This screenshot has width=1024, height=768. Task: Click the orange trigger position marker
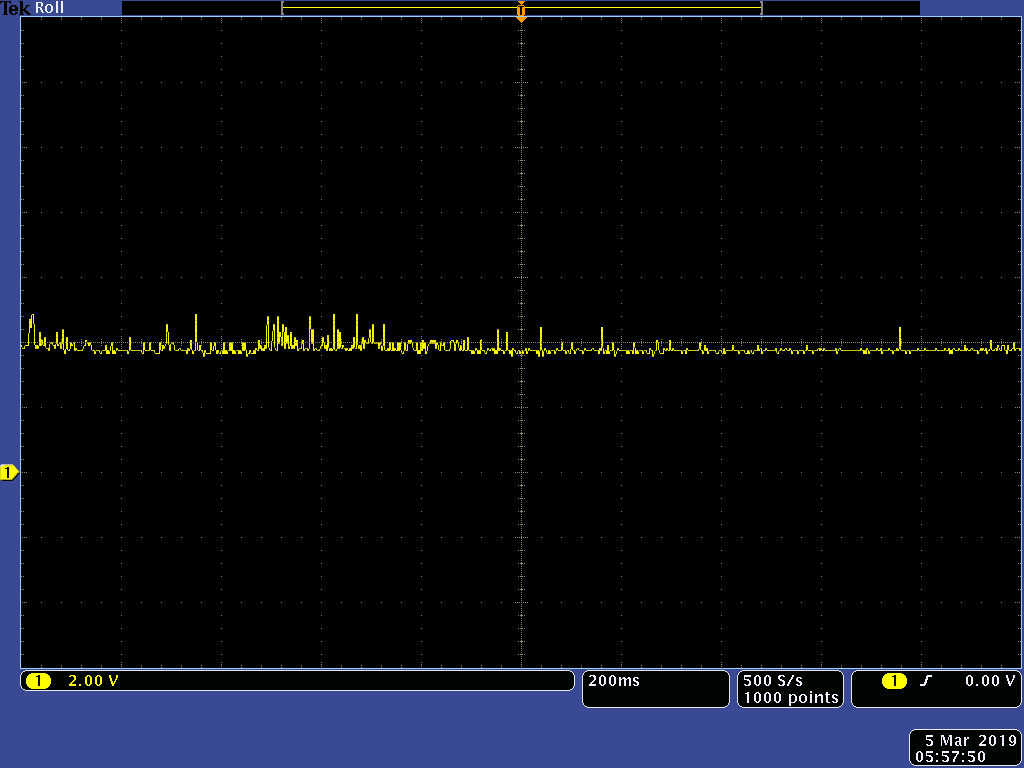click(x=521, y=12)
